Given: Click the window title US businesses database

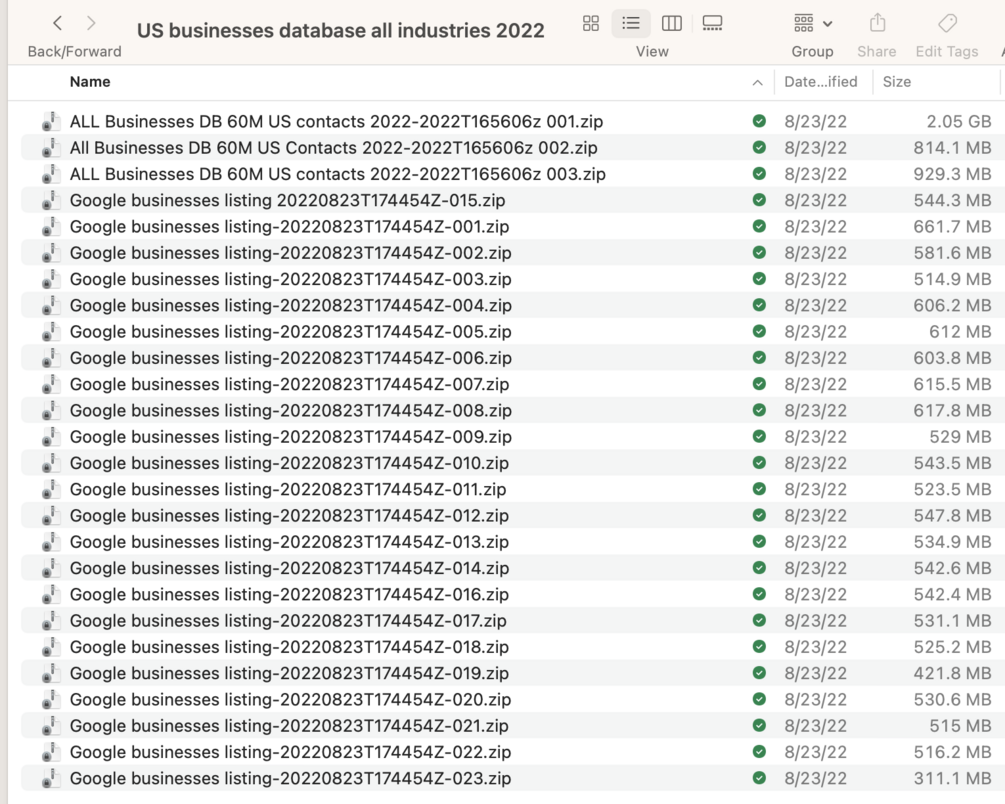Looking at the screenshot, I should (x=340, y=31).
